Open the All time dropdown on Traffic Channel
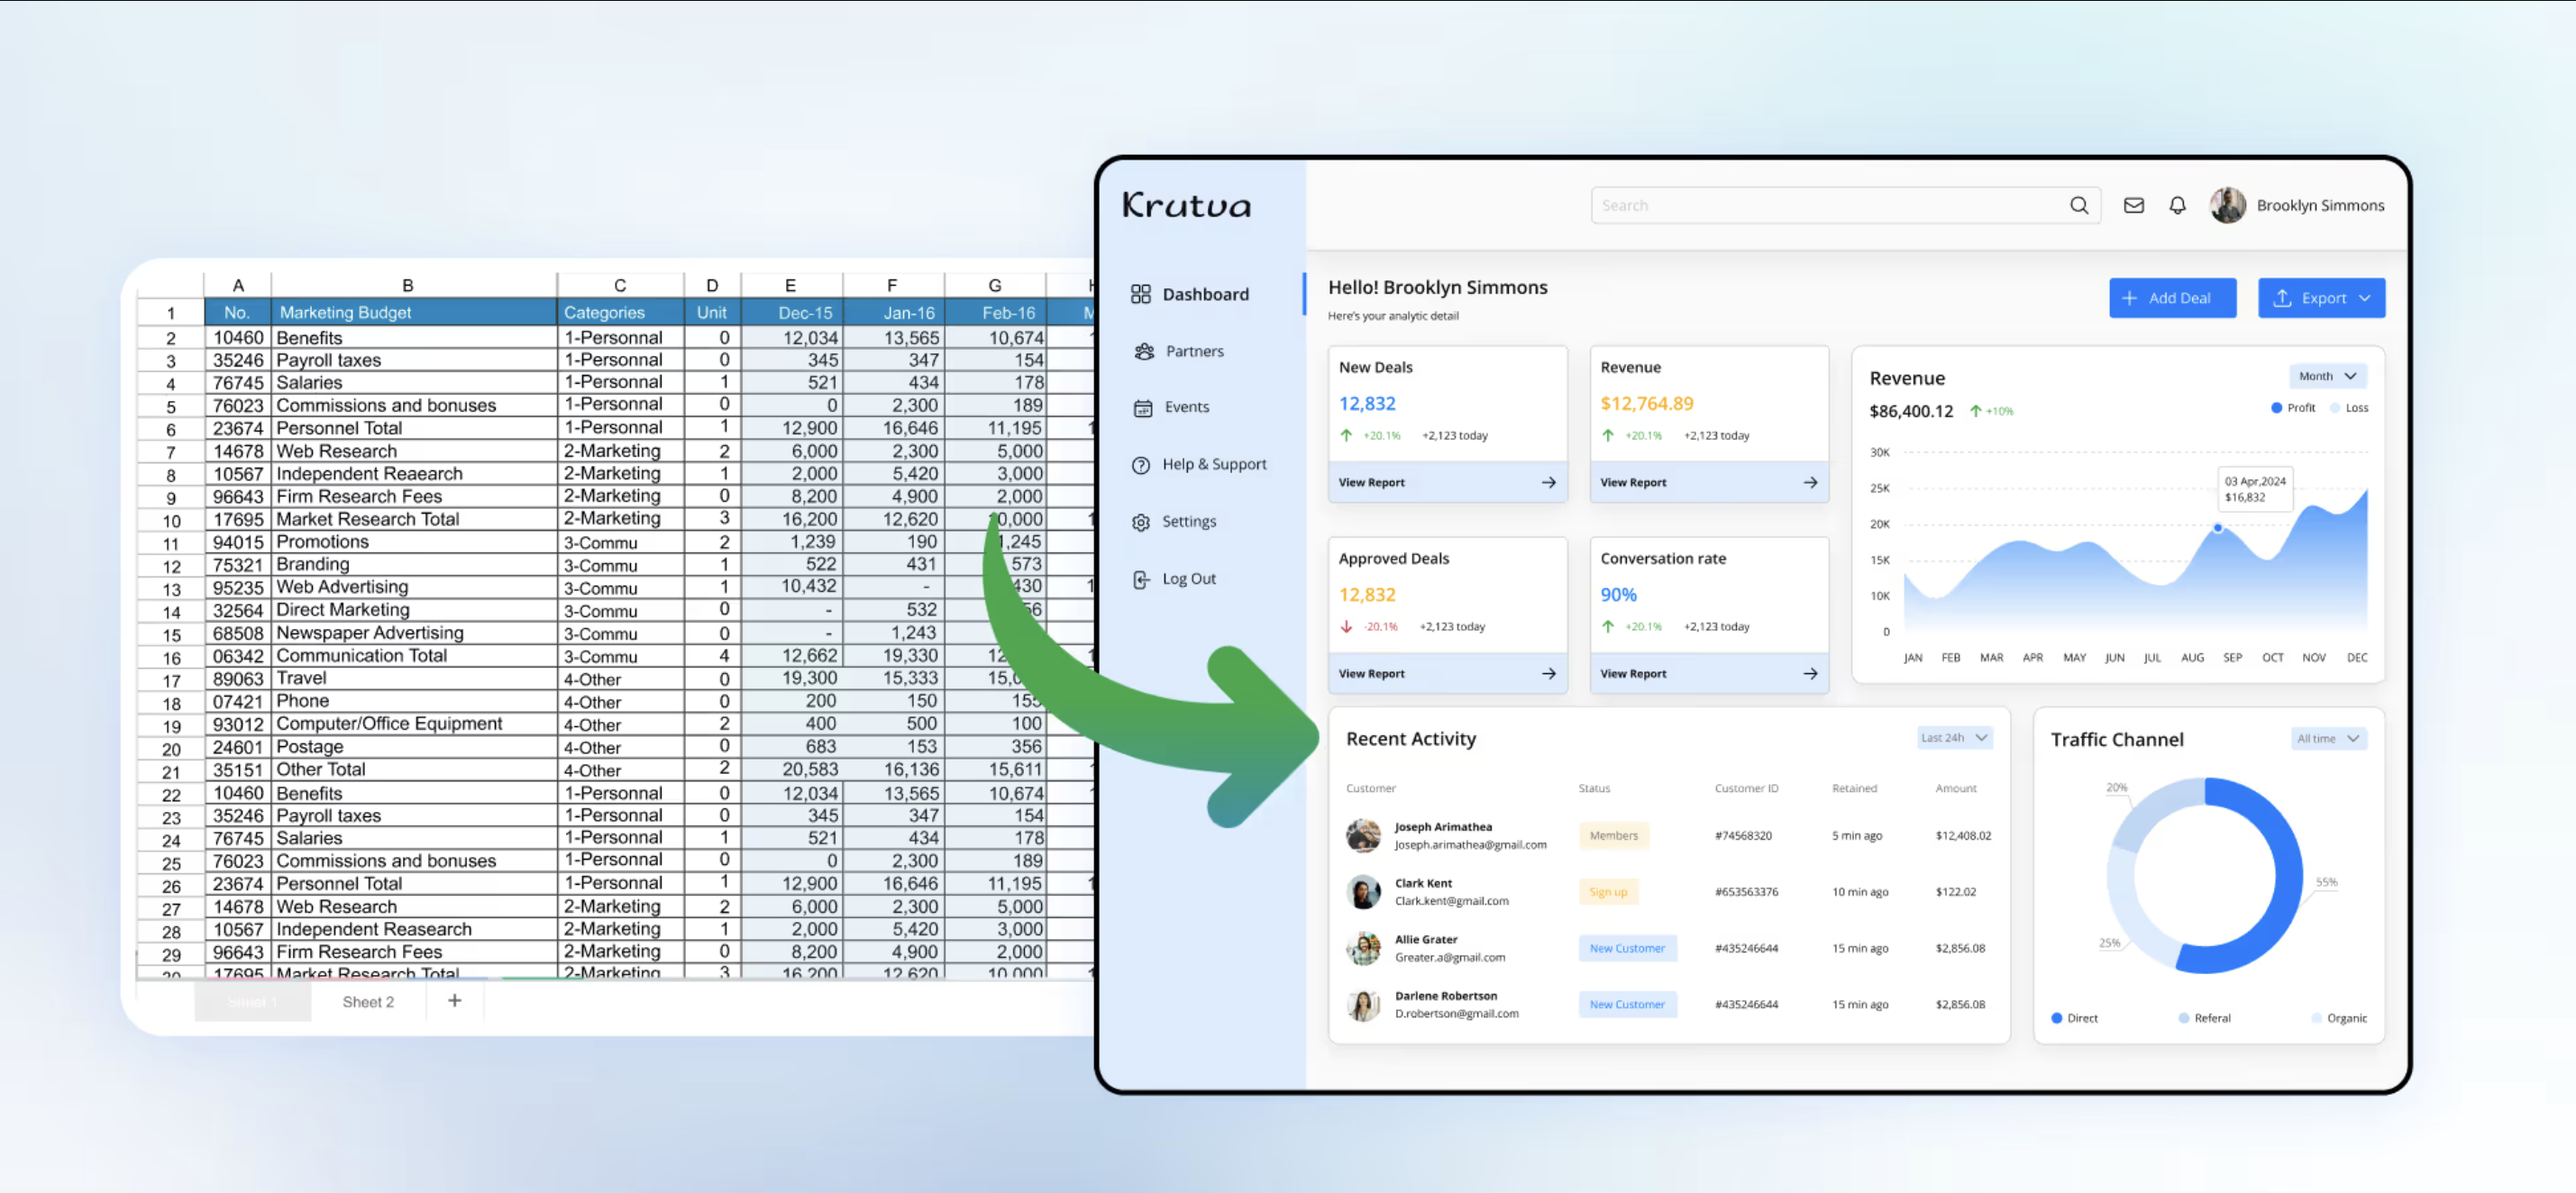Image resolution: width=2576 pixels, height=1193 pixels. pyautogui.click(x=2328, y=739)
